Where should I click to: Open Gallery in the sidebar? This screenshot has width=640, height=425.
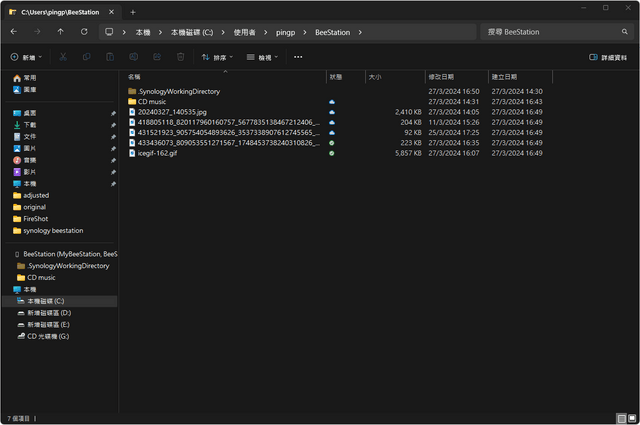[25, 89]
